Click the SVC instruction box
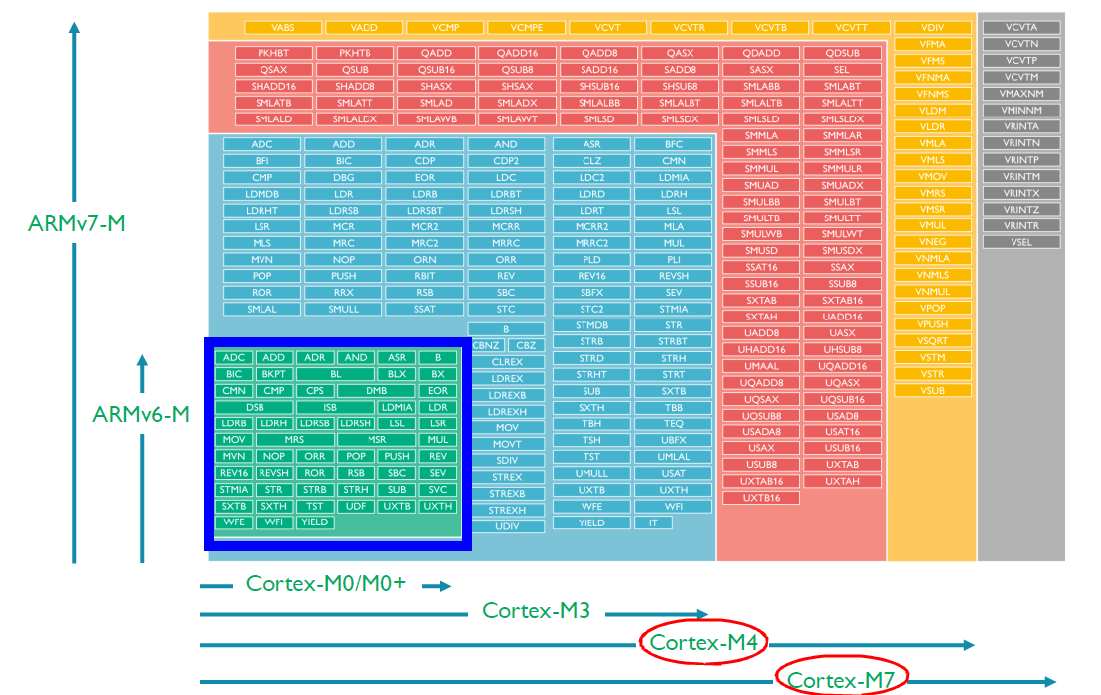The image size is (1101, 695). tap(437, 489)
